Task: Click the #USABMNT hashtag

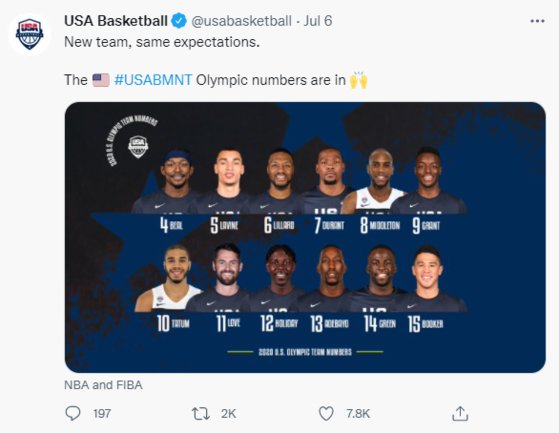Action: pyautogui.click(x=153, y=80)
